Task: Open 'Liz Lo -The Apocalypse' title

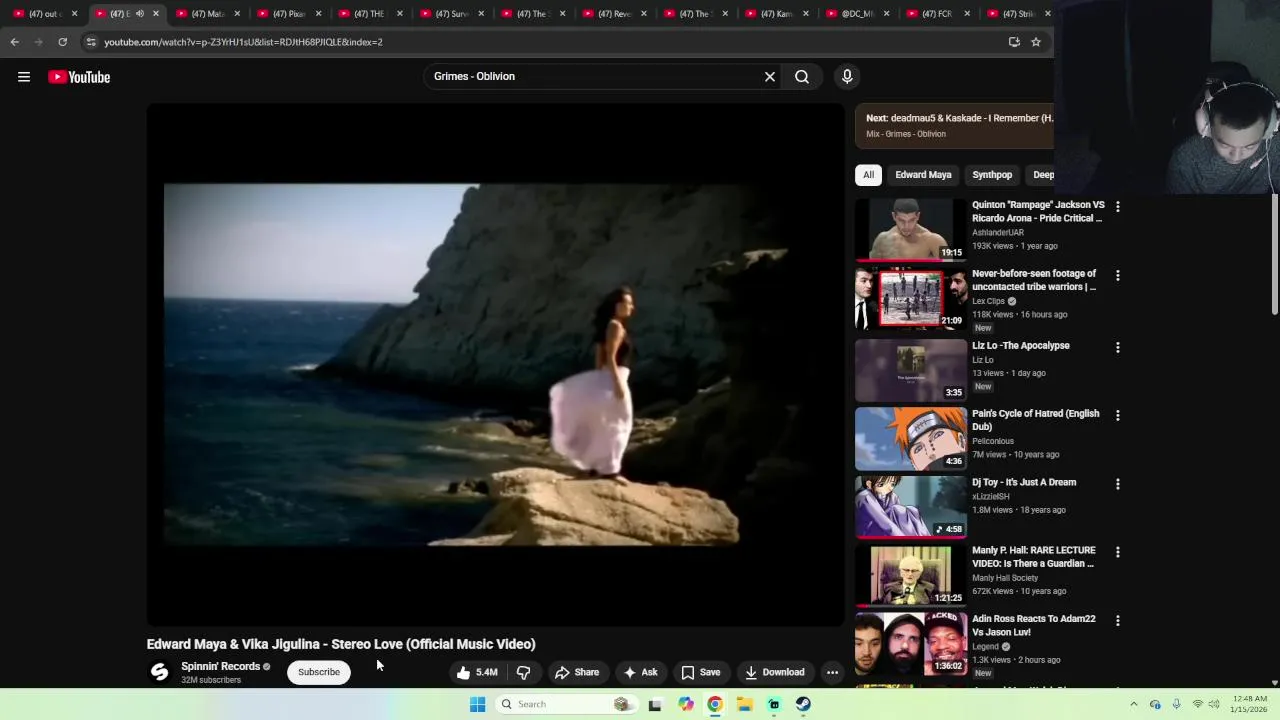Action: (x=1021, y=346)
